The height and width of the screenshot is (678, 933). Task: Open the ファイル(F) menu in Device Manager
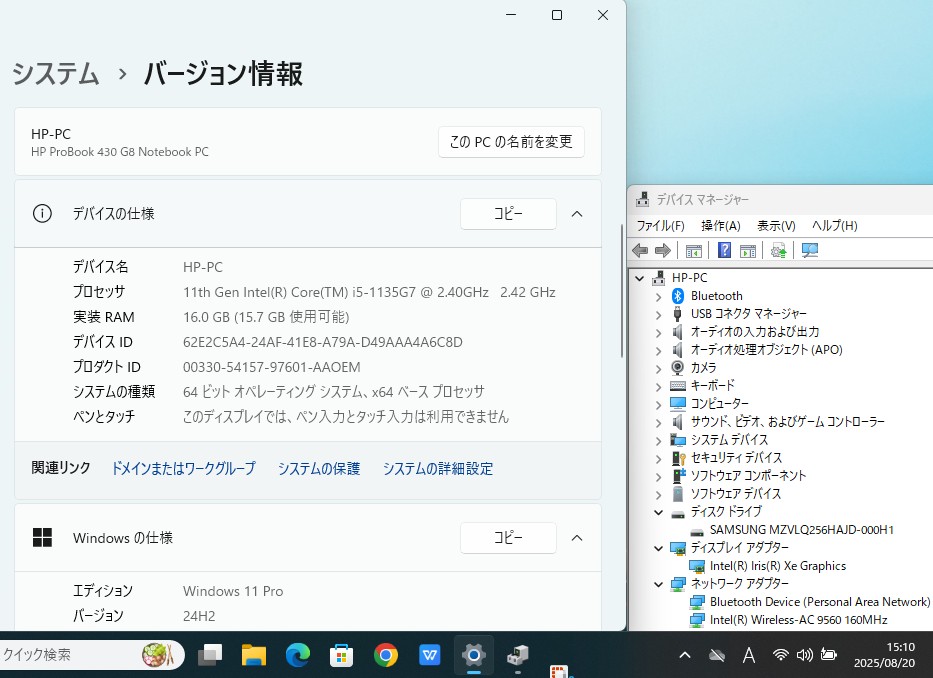(x=660, y=226)
